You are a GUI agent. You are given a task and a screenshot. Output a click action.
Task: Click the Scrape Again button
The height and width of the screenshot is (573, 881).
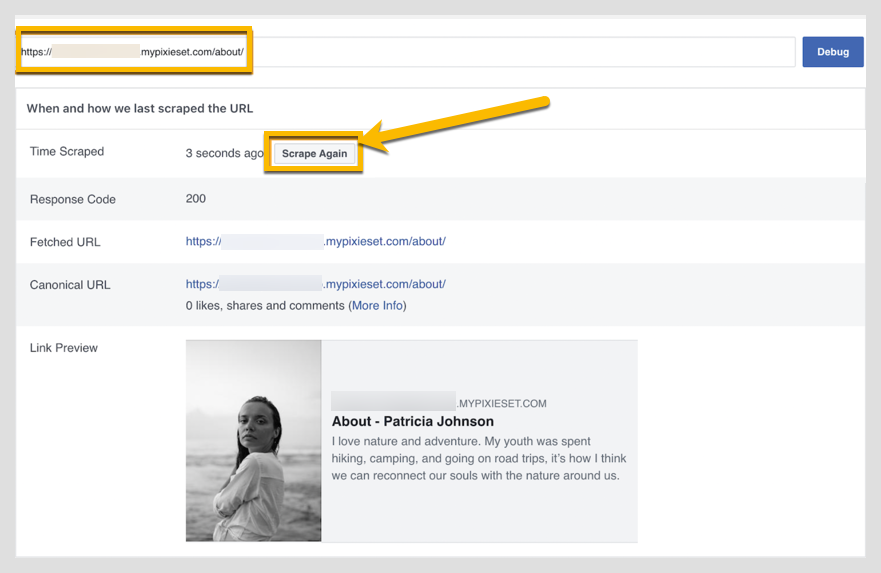point(314,154)
